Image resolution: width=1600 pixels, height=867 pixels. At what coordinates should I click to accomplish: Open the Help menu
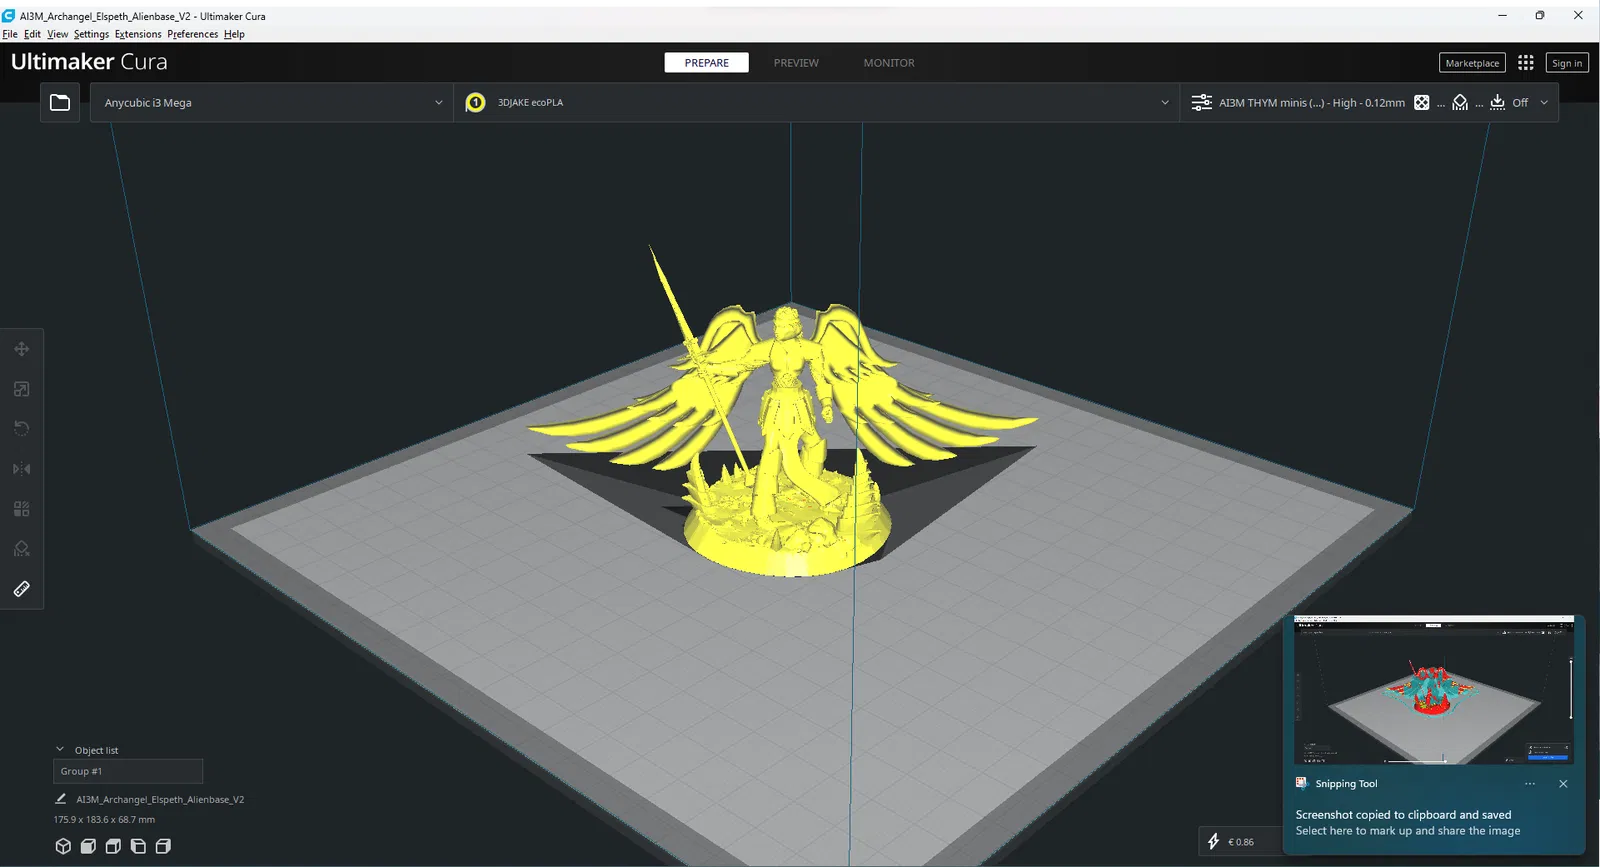pos(234,34)
